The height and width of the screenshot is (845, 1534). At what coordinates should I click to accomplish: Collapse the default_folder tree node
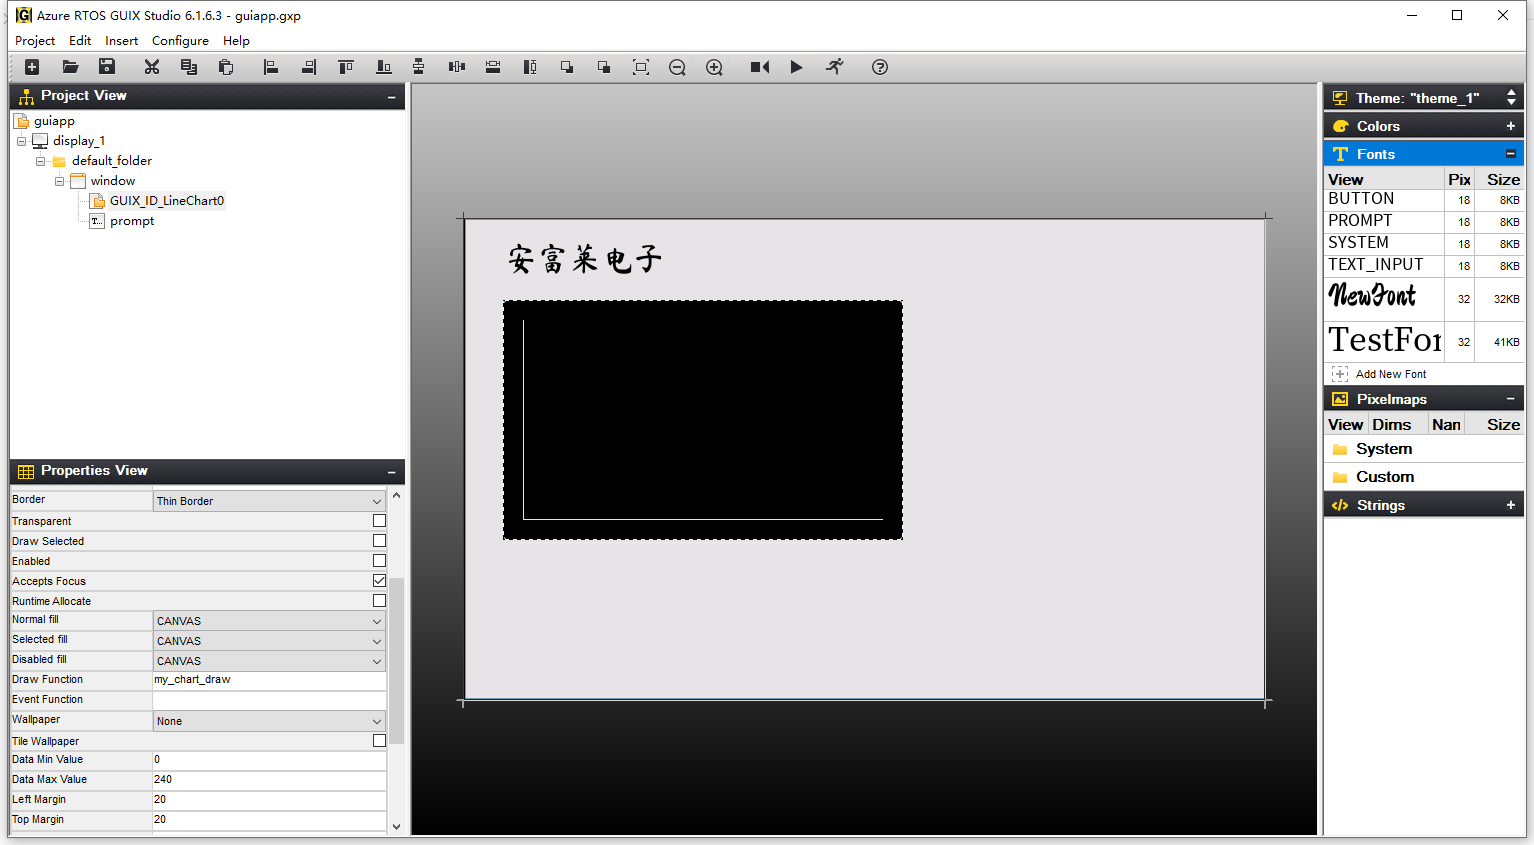pos(40,161)
